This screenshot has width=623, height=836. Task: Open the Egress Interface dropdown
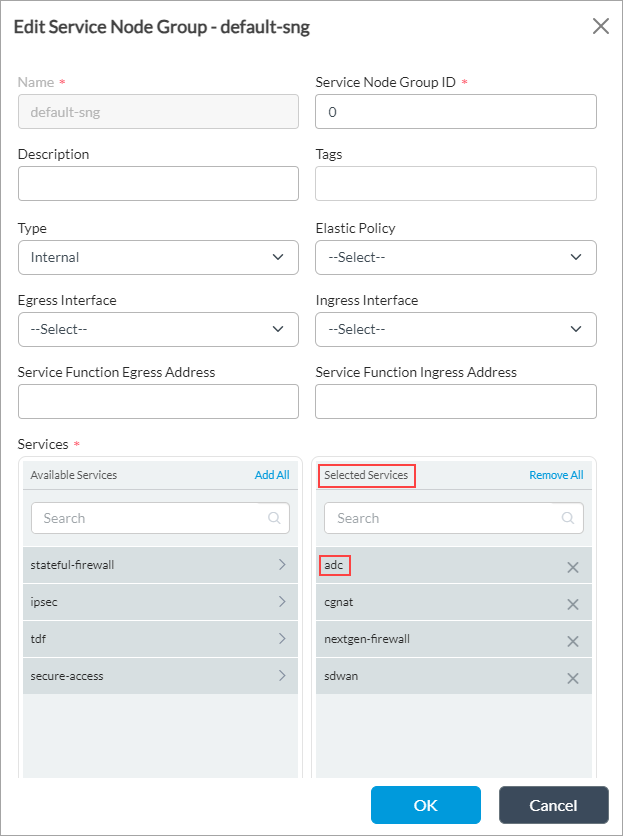(x=158, y=329)
